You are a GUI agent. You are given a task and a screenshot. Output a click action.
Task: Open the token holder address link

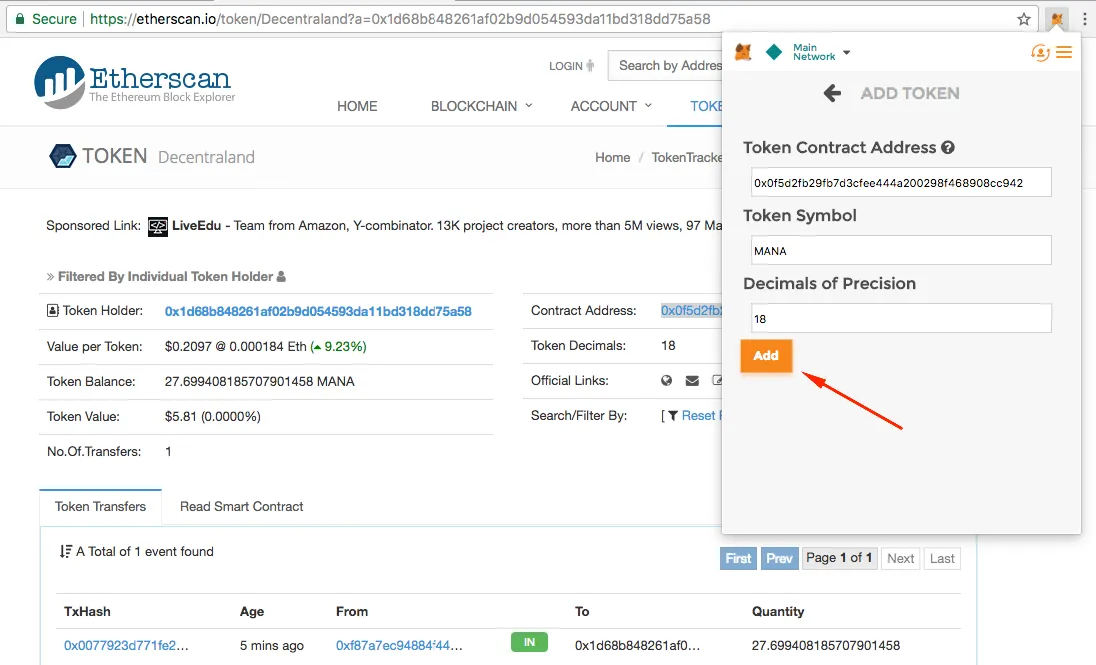[318, 311]
